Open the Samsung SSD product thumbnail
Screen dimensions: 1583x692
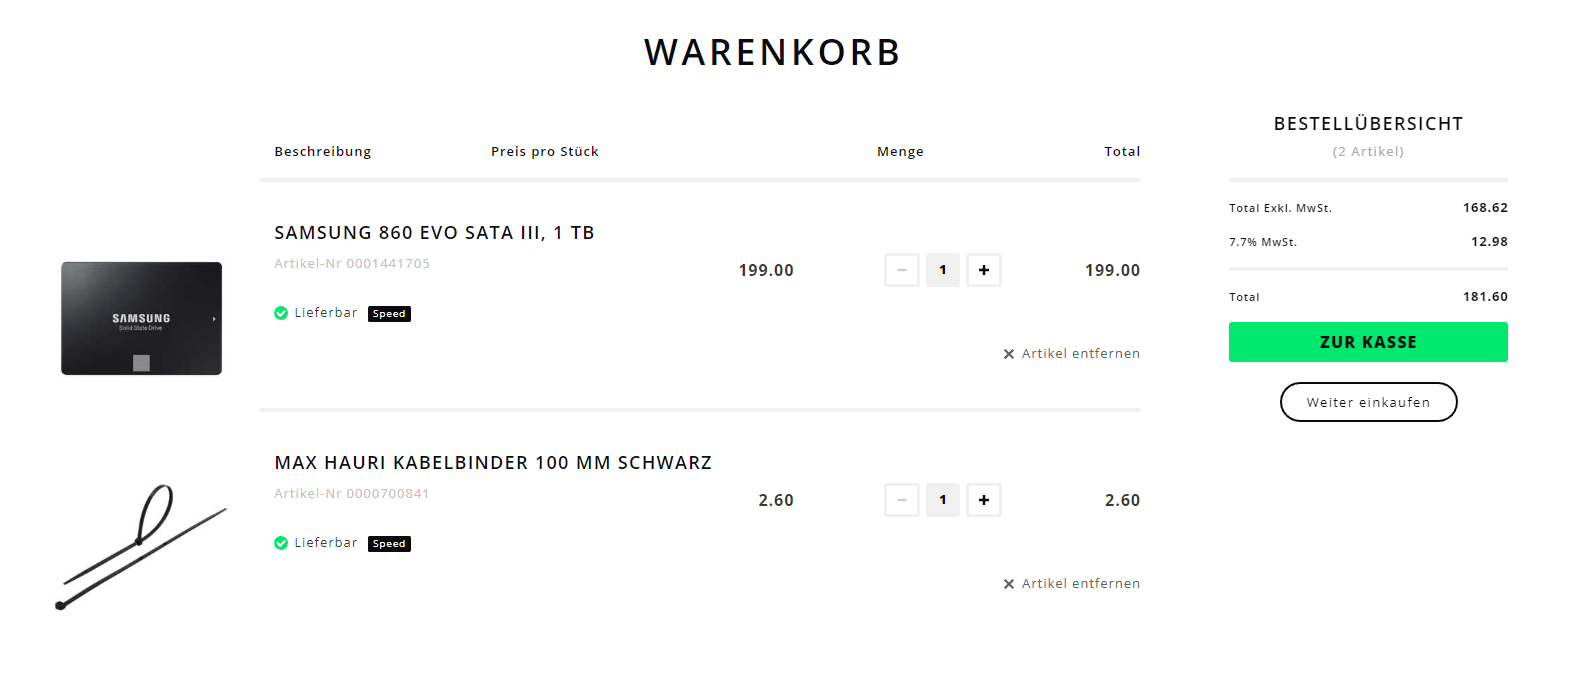pyautogui.click(x=141, y=318)
